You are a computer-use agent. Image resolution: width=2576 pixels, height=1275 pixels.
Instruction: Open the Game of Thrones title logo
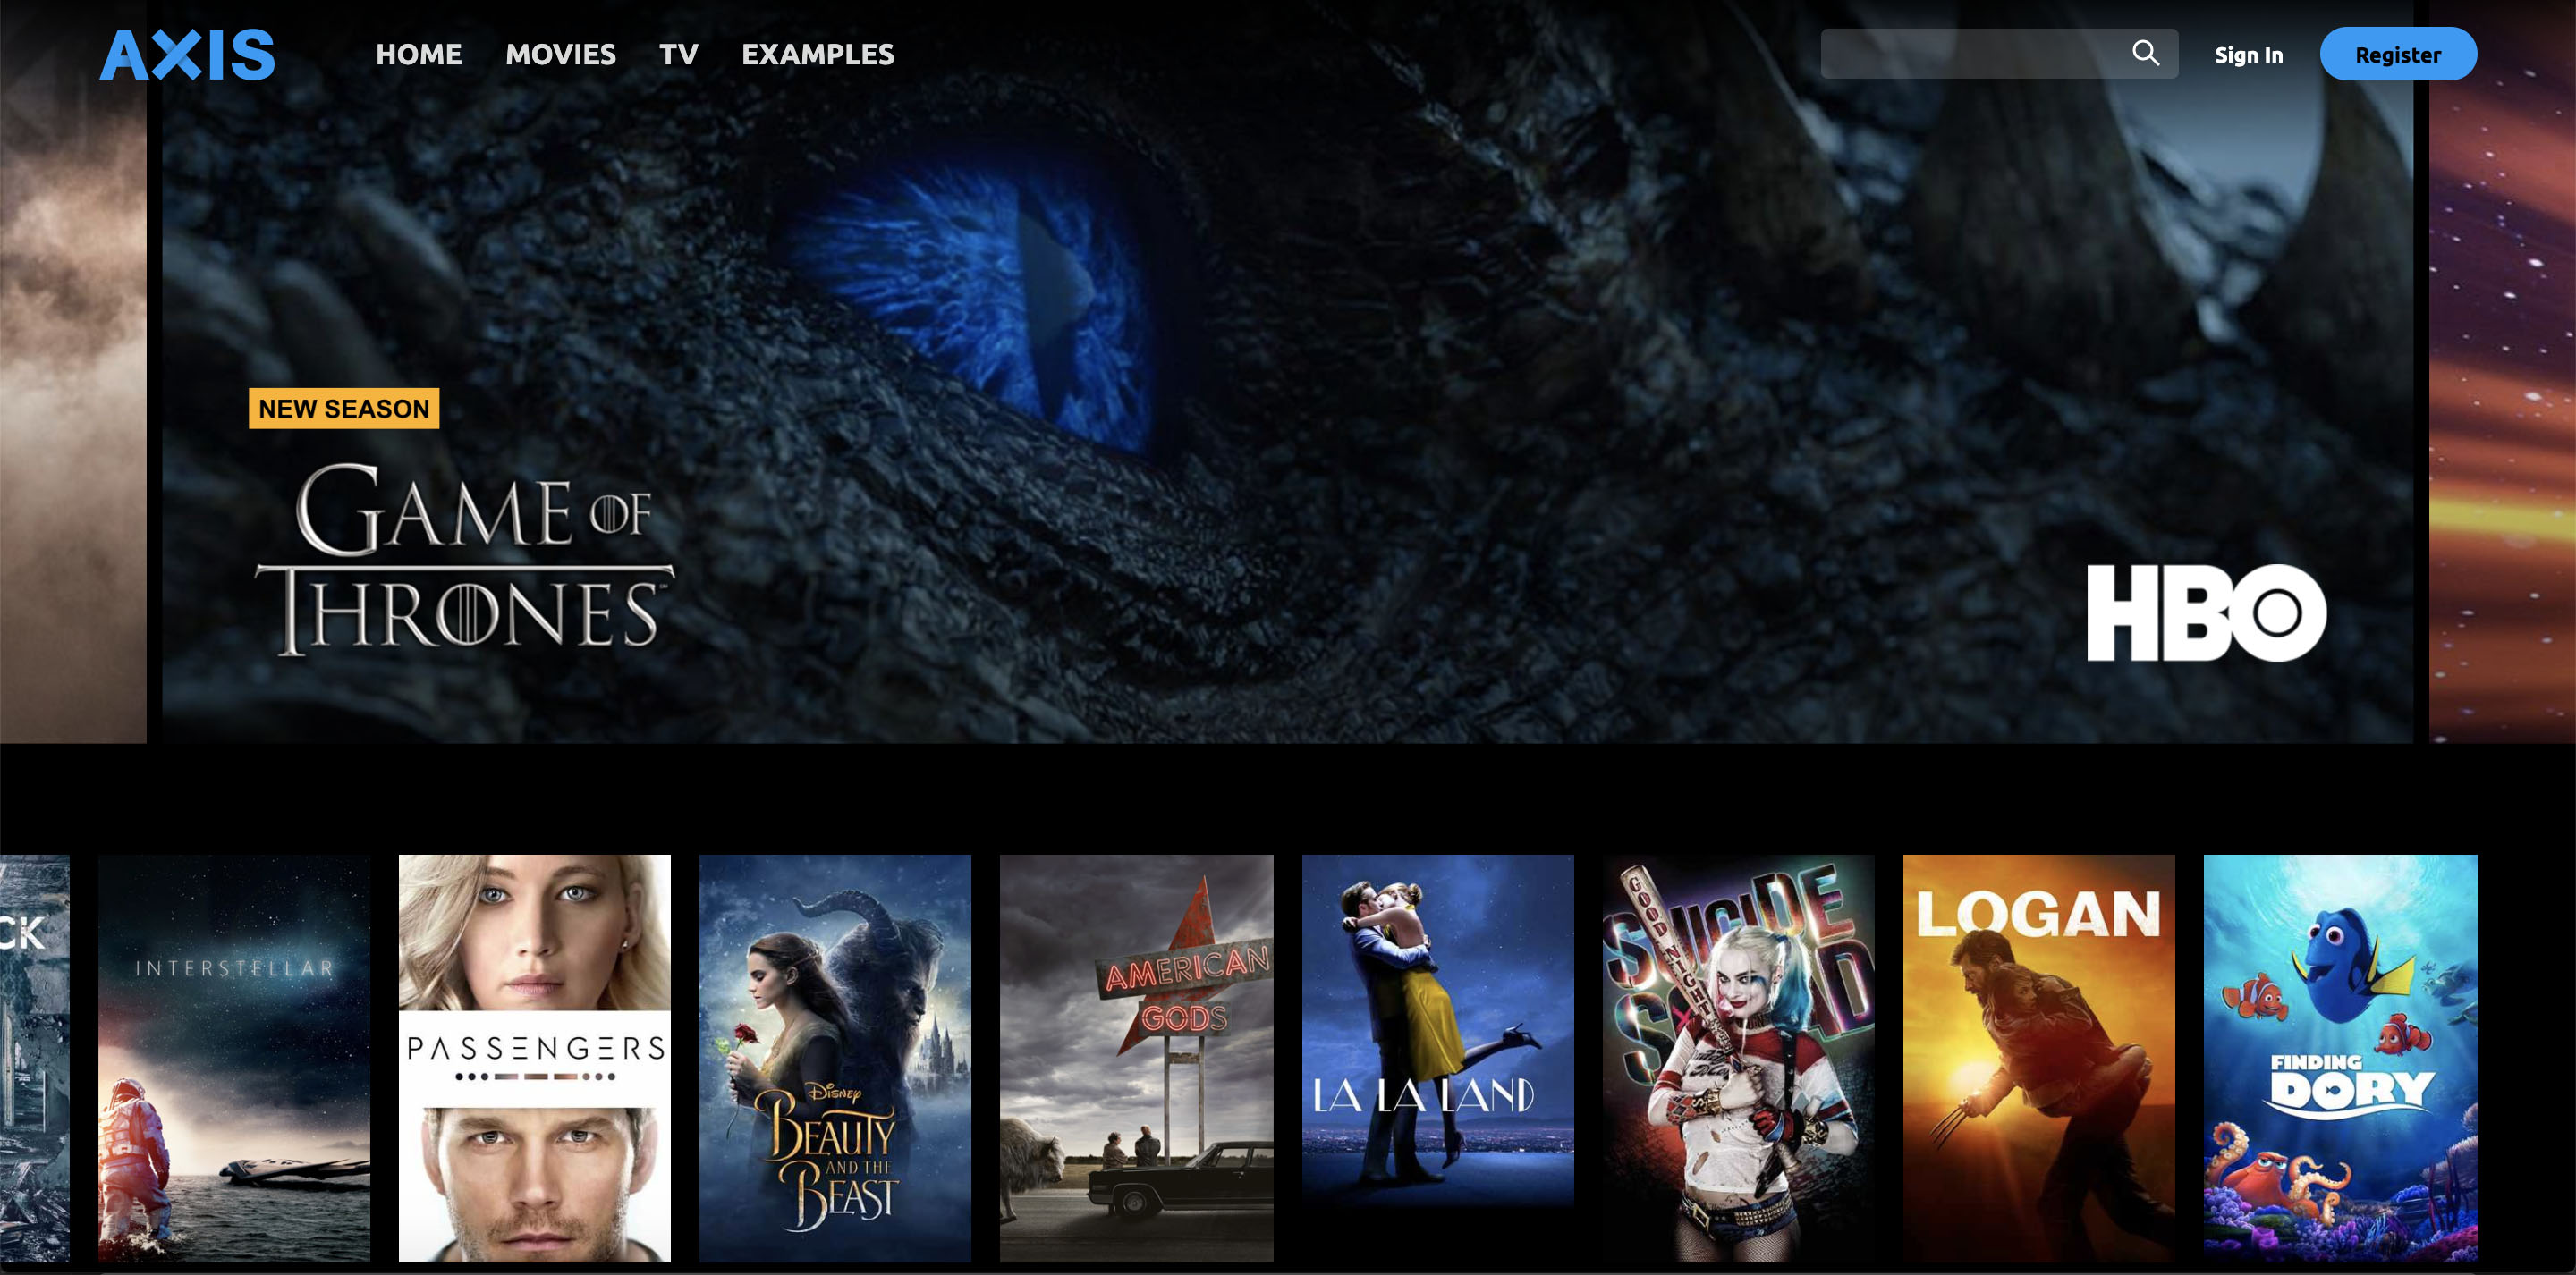pos(465,558)
